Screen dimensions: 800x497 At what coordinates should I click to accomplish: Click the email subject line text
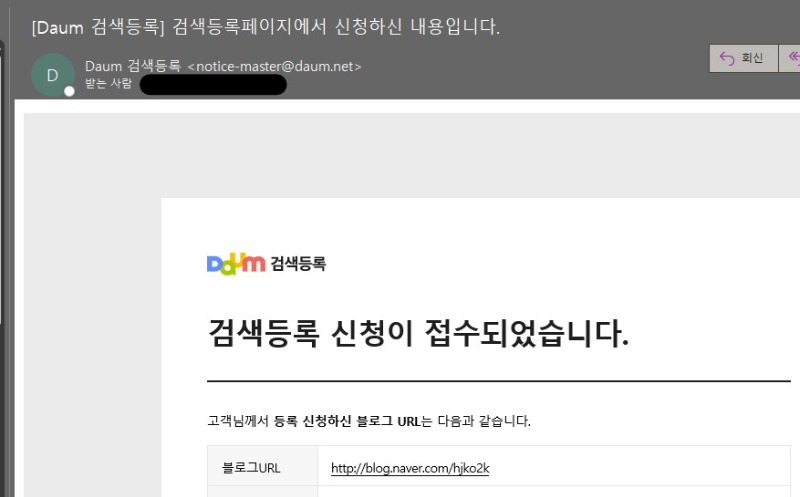pyautogui.click(x=265, y=27)
